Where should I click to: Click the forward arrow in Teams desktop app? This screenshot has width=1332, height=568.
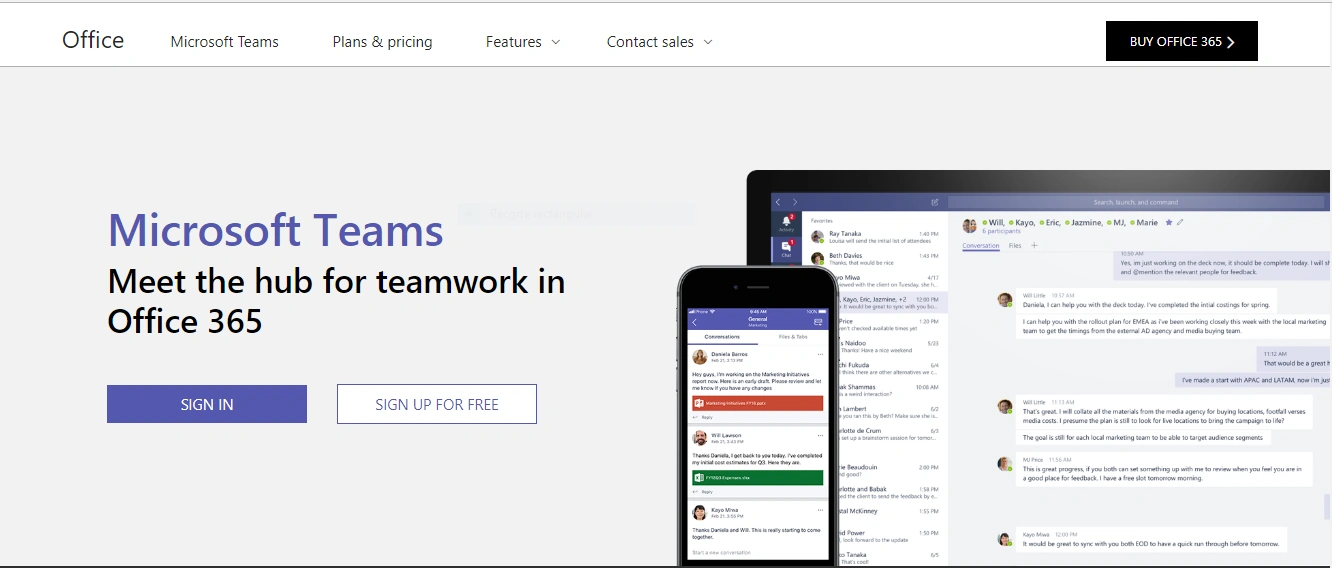pyautogui.click(x=795, y=202)
